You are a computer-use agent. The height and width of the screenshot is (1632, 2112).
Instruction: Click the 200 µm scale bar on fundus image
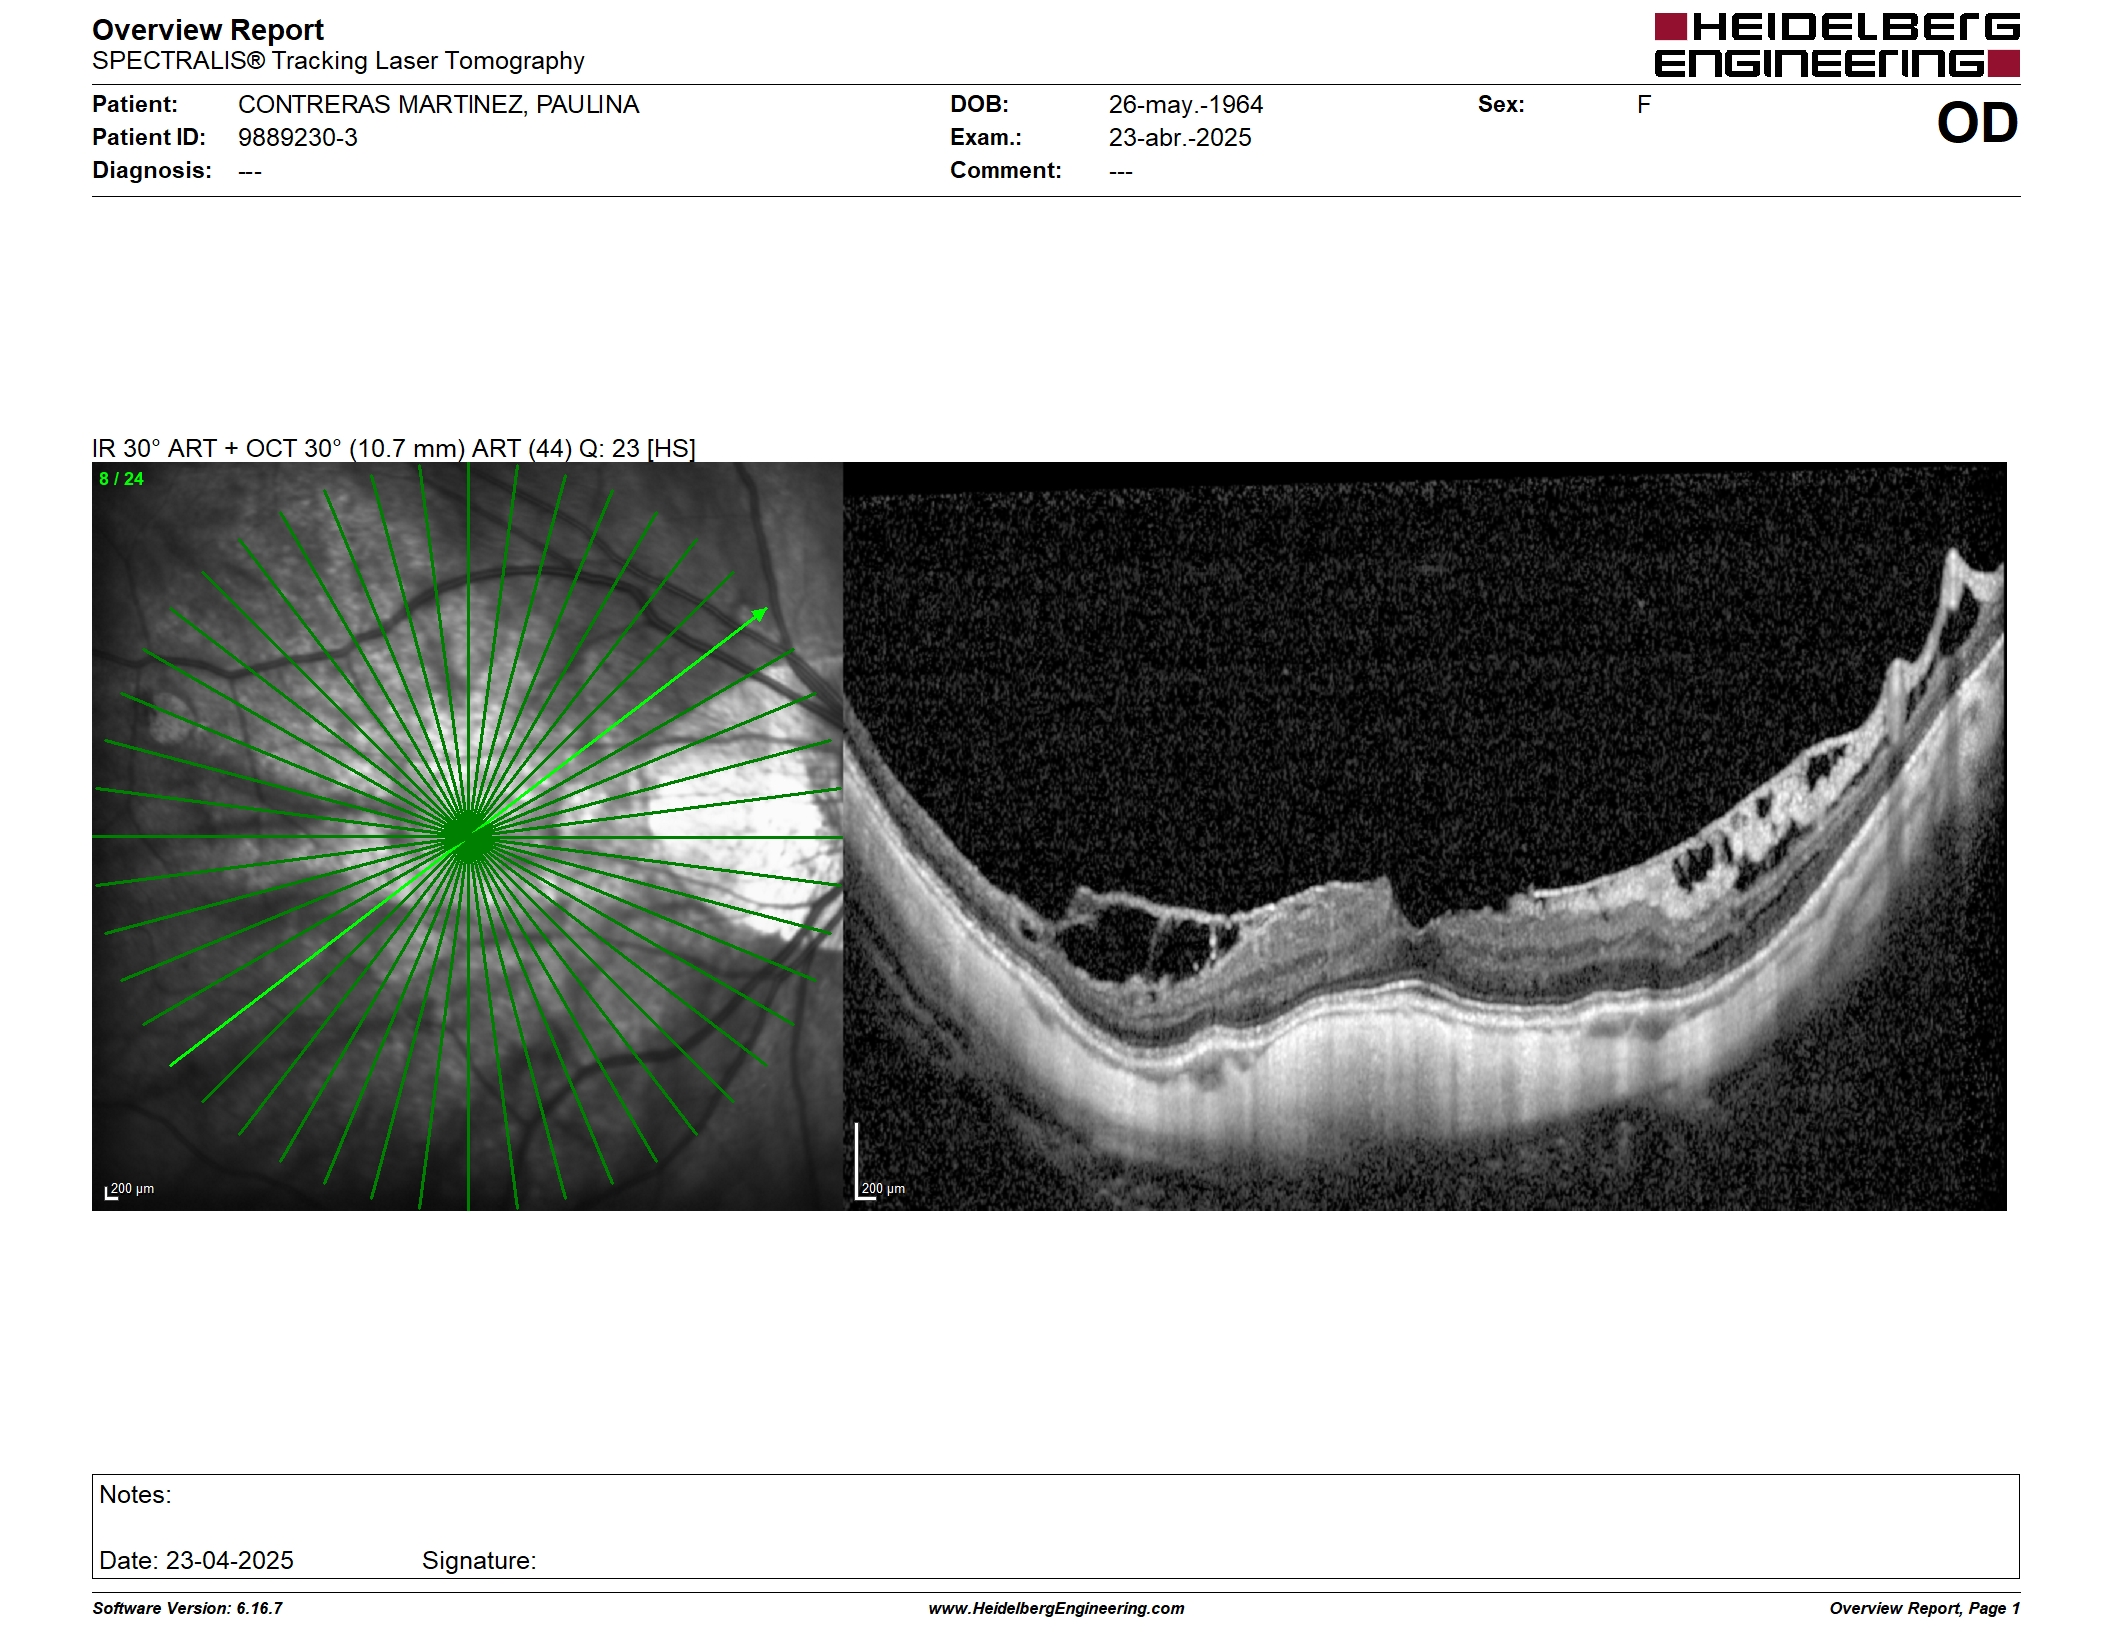[x=129, y=1190]
